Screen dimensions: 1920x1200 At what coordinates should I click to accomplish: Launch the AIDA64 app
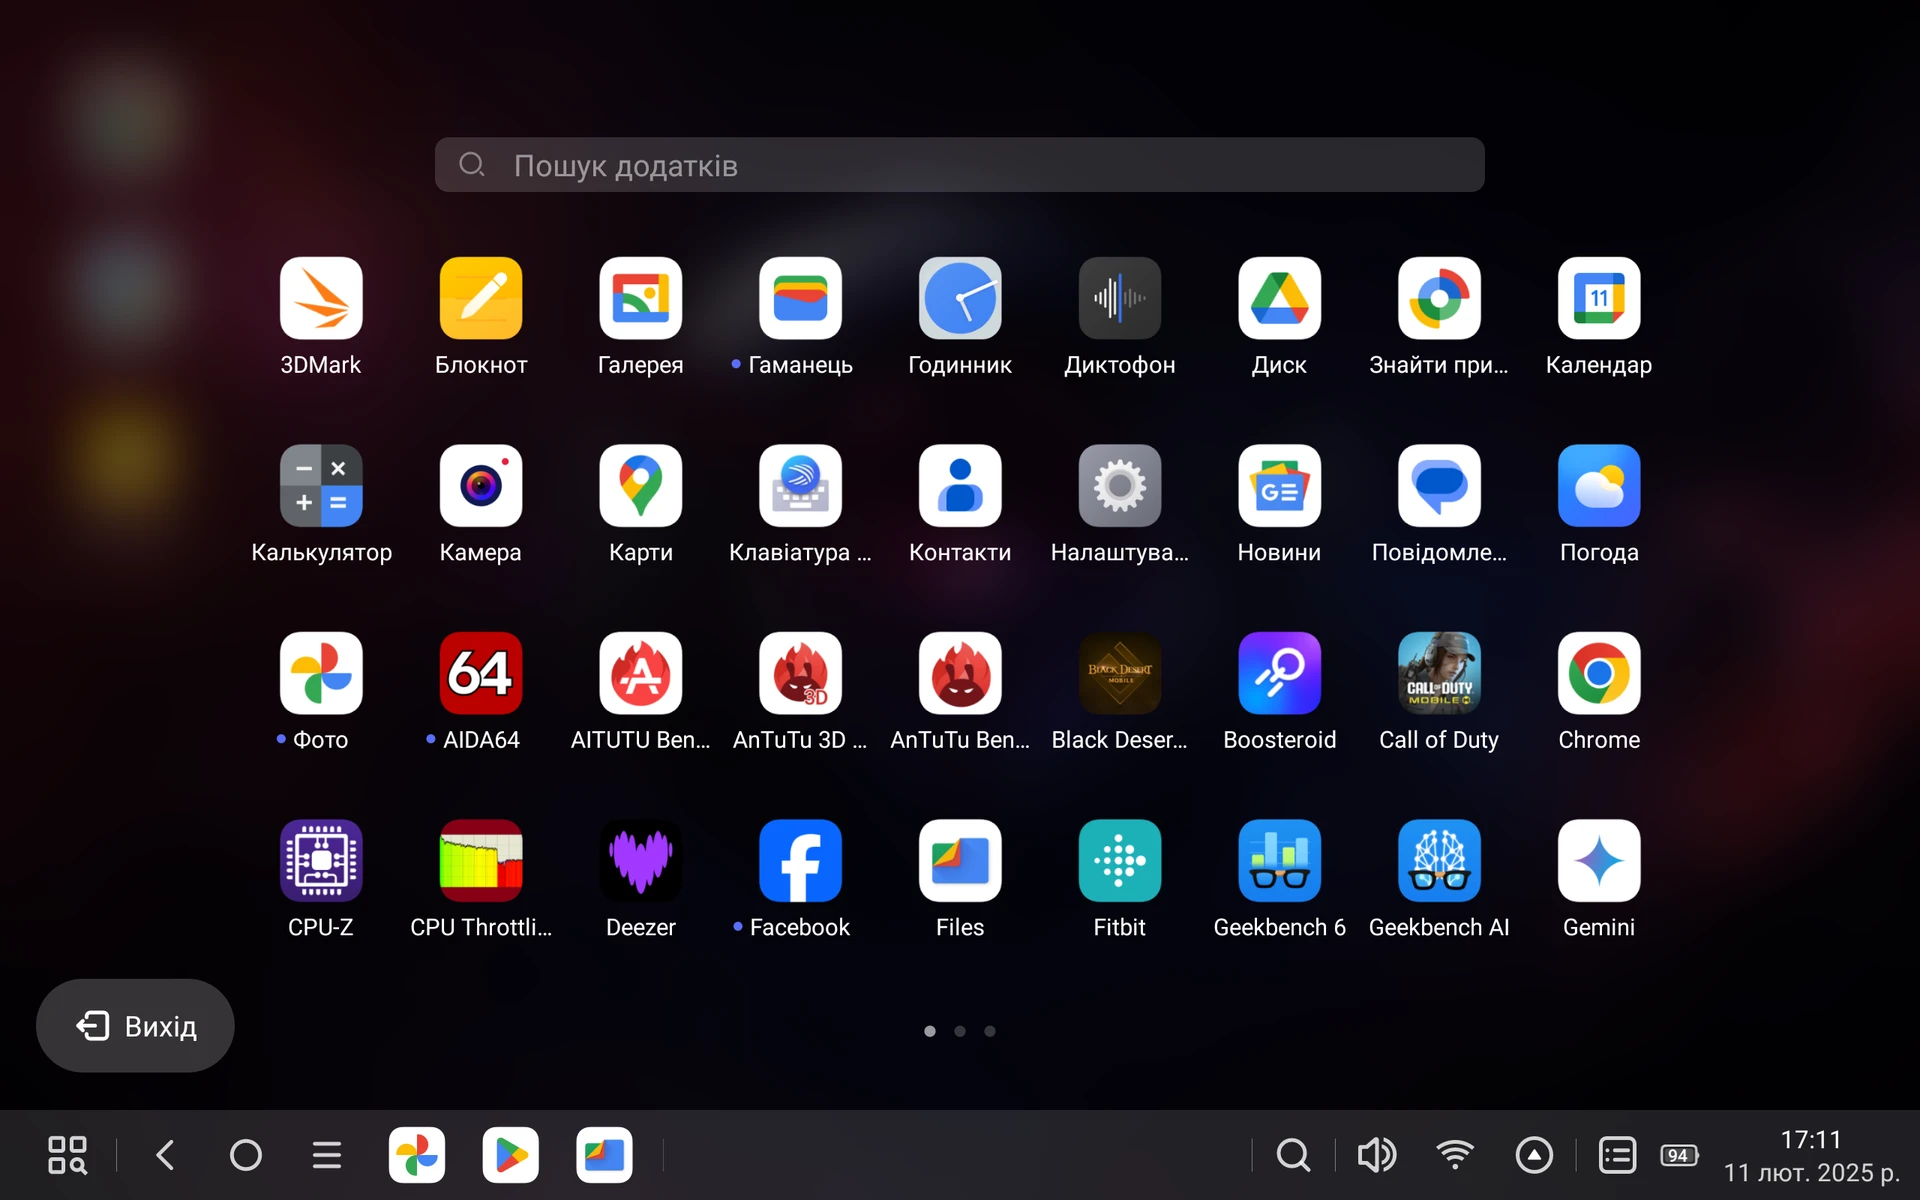pos(480,673)
